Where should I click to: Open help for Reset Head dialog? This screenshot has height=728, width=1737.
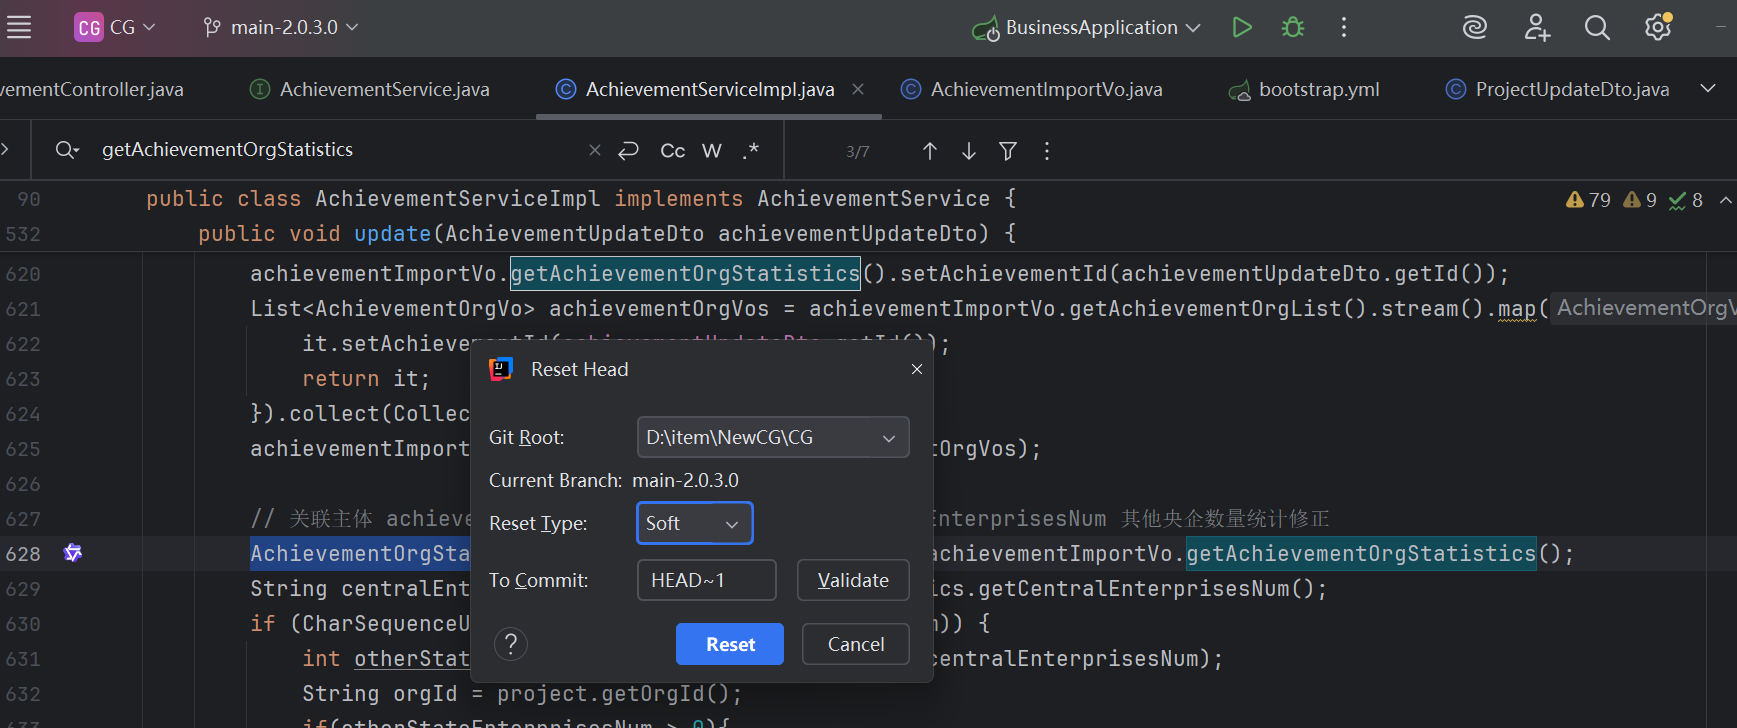click(x=511, y=644)
